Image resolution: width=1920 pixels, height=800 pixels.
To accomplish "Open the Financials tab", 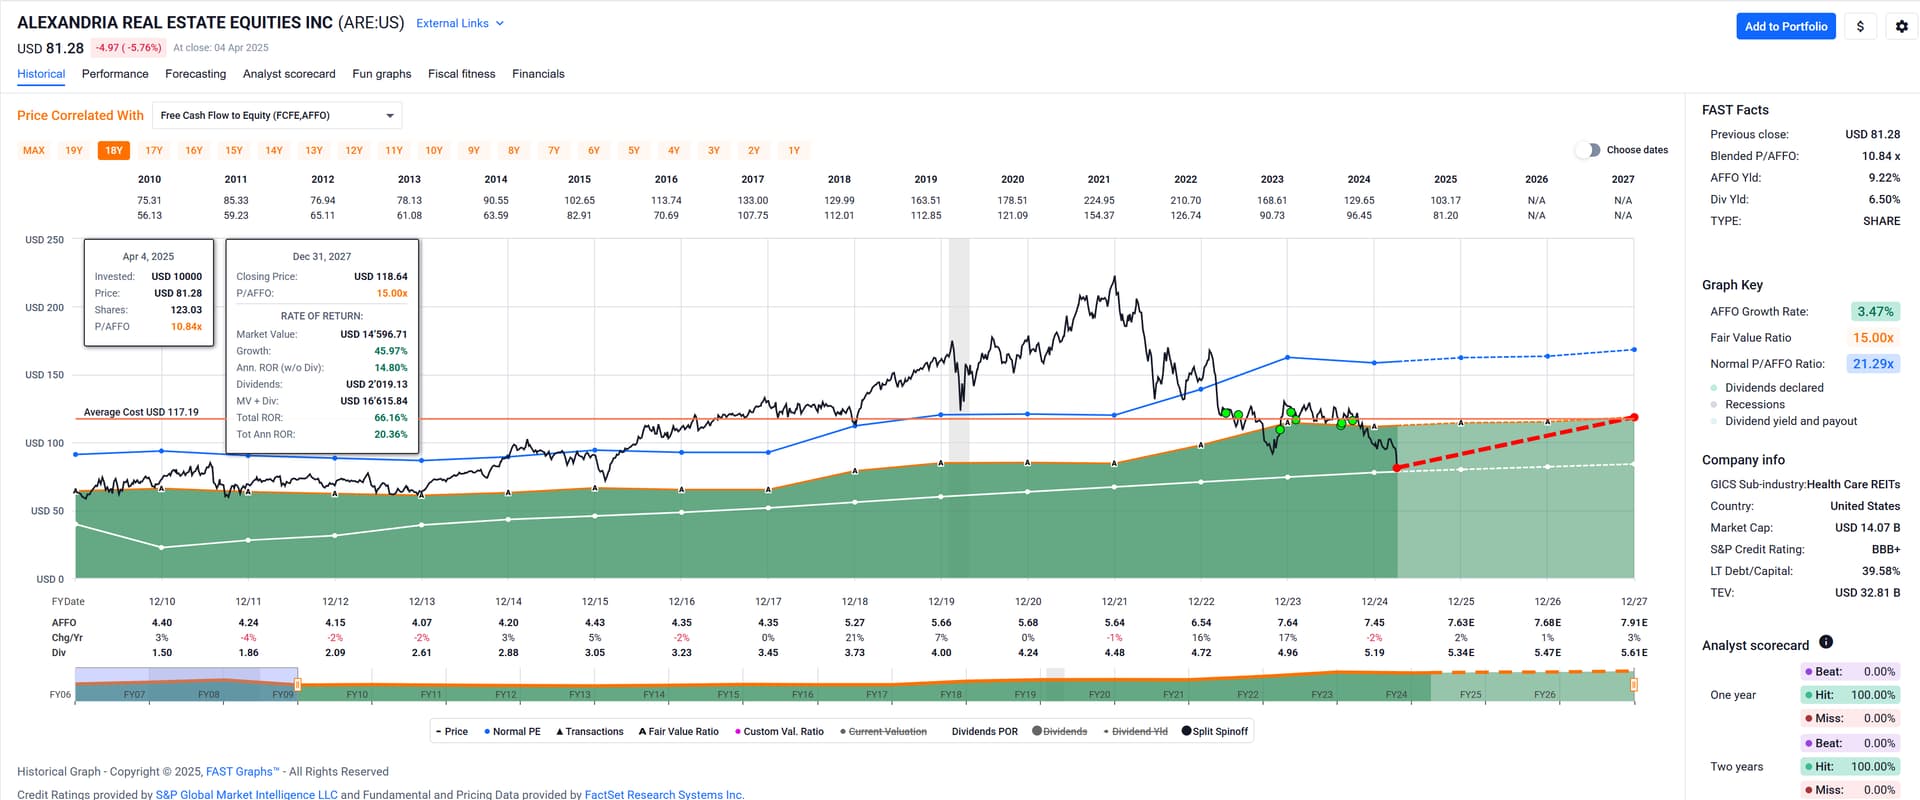I will (538, 74).
